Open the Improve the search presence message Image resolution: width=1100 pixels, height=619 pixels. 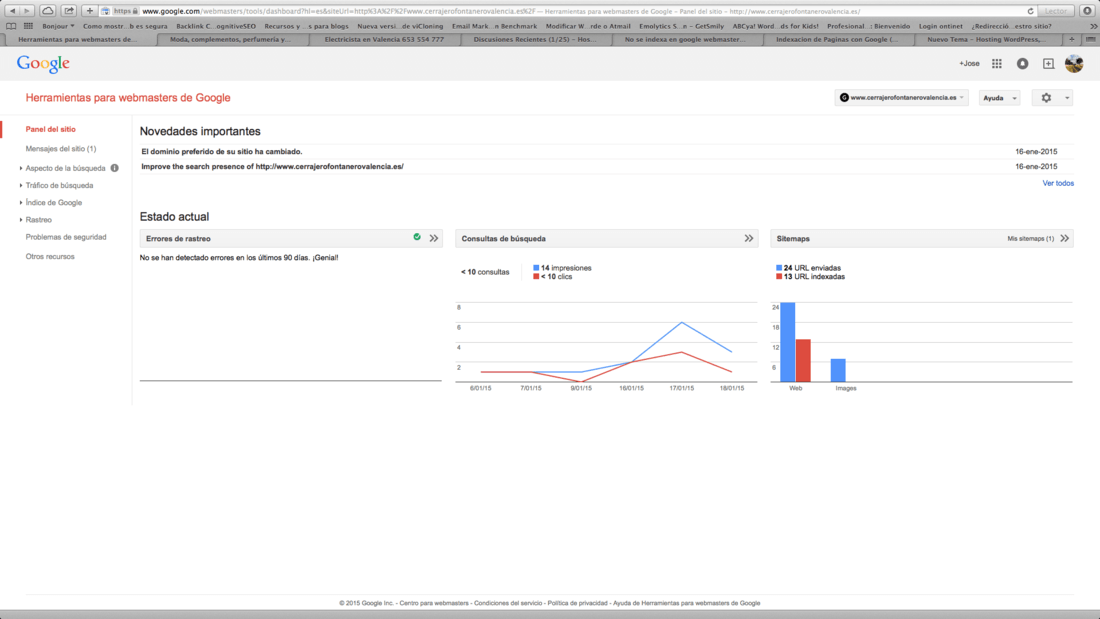click(272, 166)
